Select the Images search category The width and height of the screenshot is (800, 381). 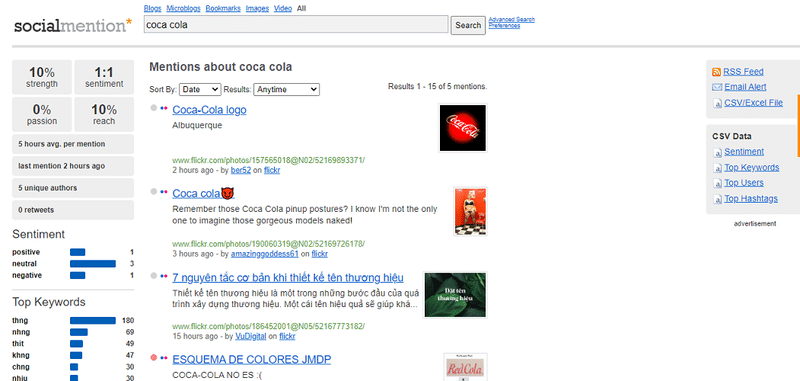click(x=257, y=8)
